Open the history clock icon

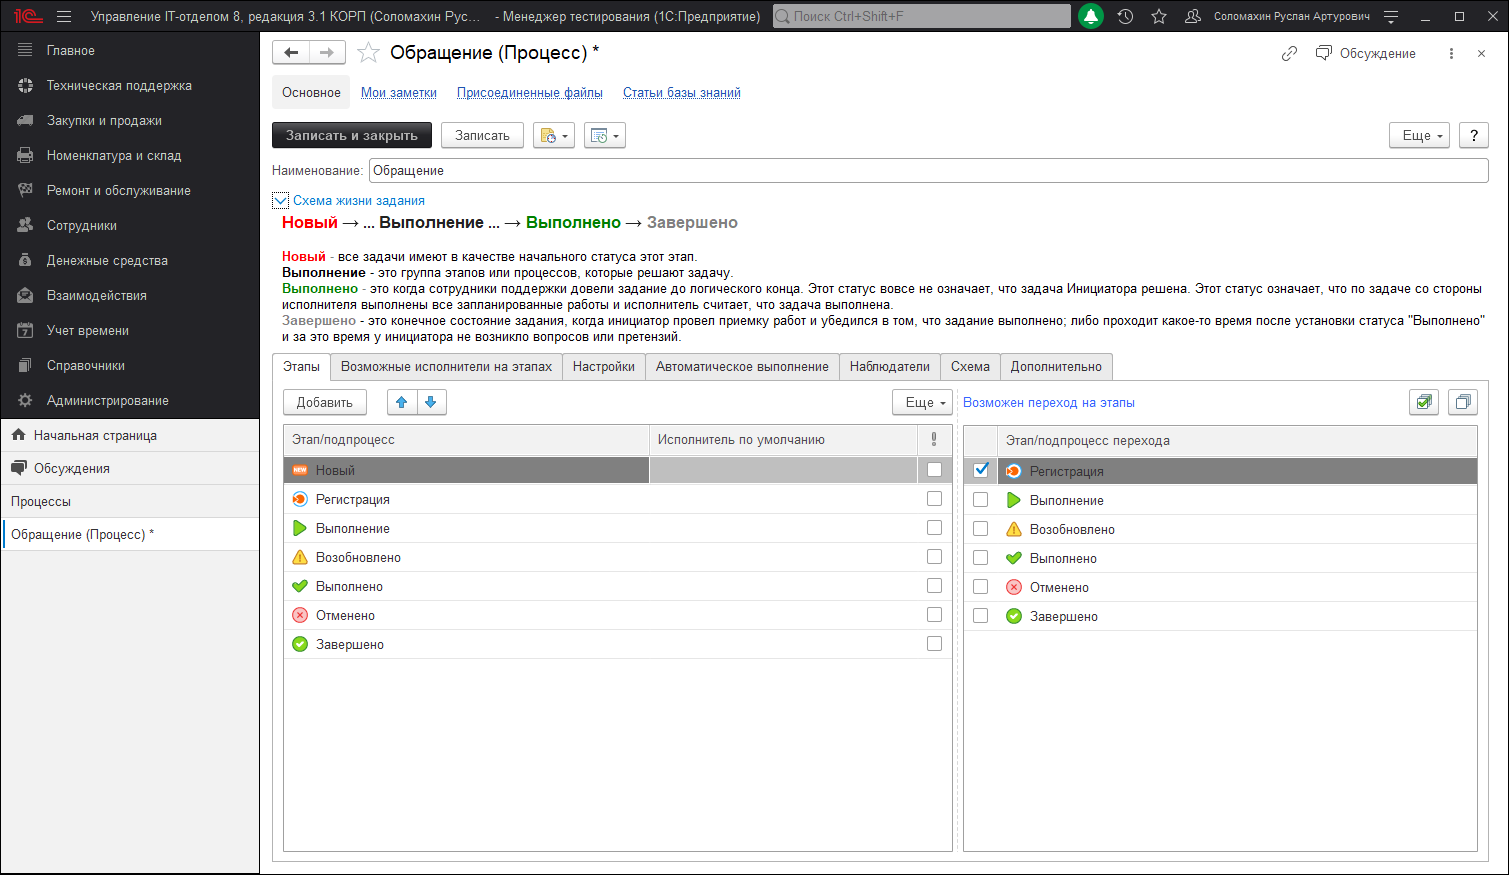click(1125, 16)
